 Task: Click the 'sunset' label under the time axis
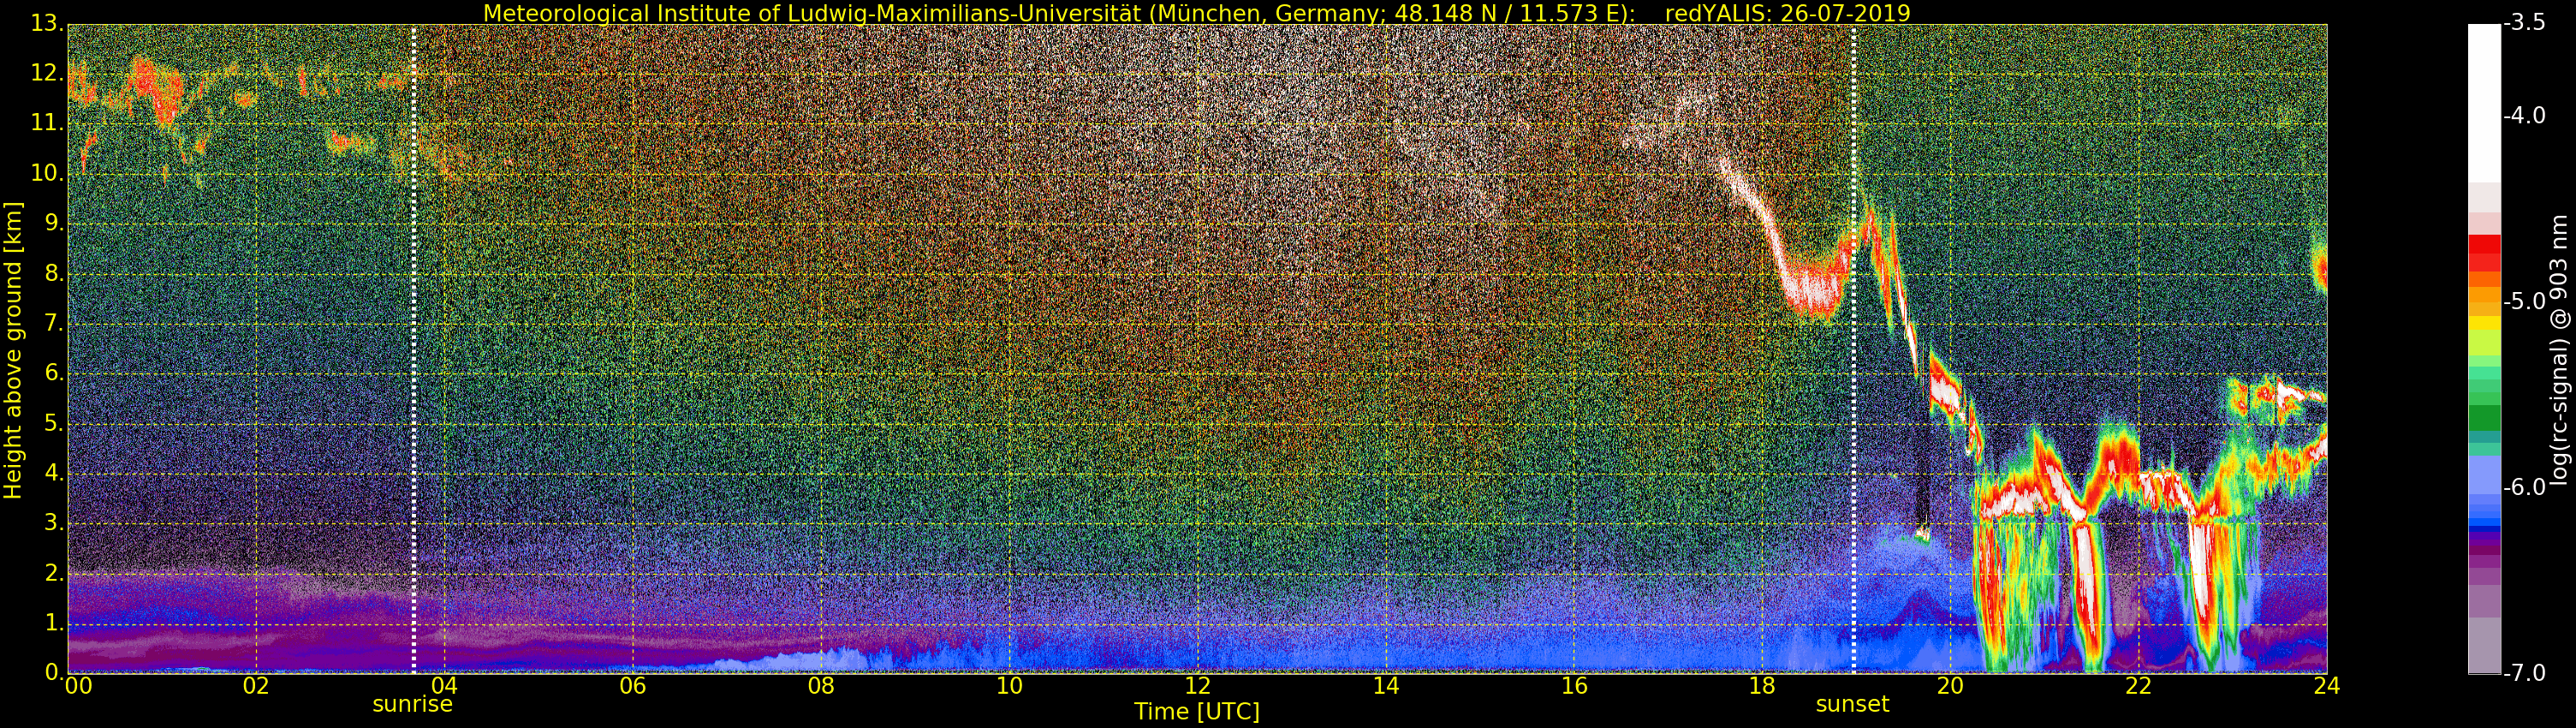click(1852, 704)
